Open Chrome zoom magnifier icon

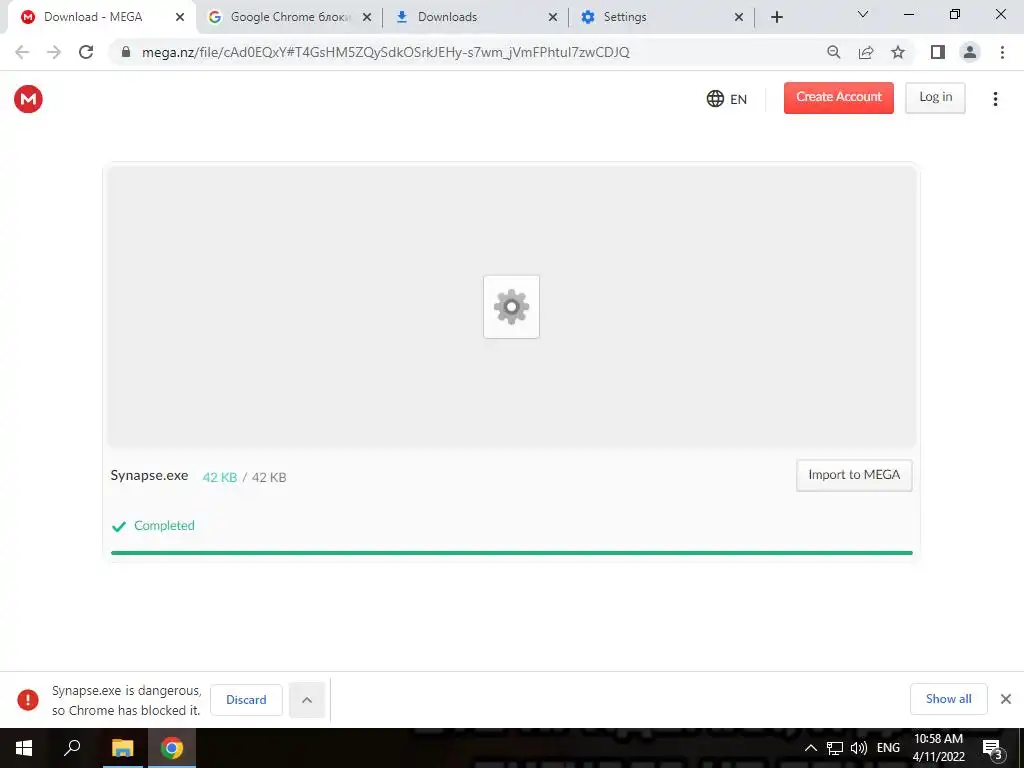[x=833, y=52]
